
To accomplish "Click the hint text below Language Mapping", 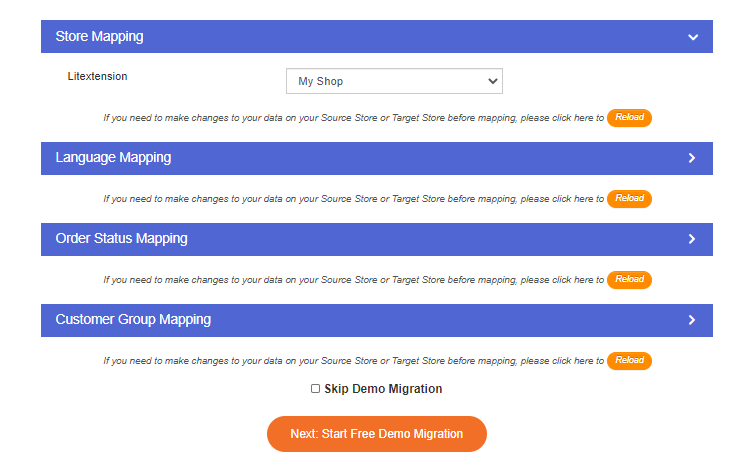I will 353,199.
